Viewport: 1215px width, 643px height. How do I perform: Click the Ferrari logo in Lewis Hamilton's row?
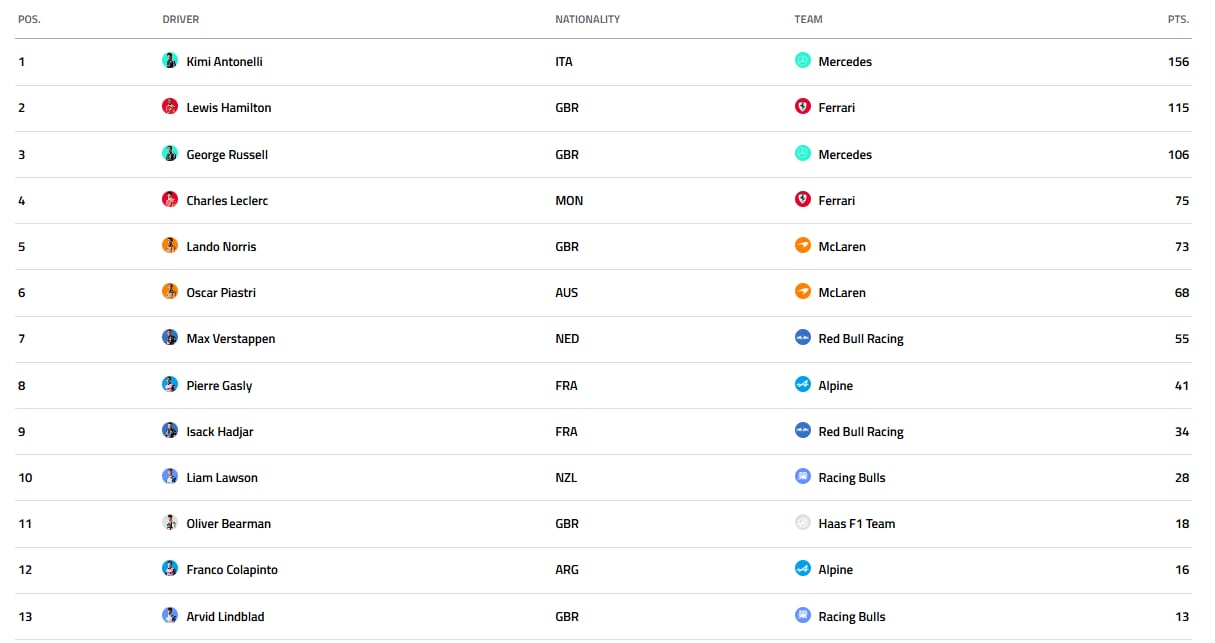click(x=802, y=107)
